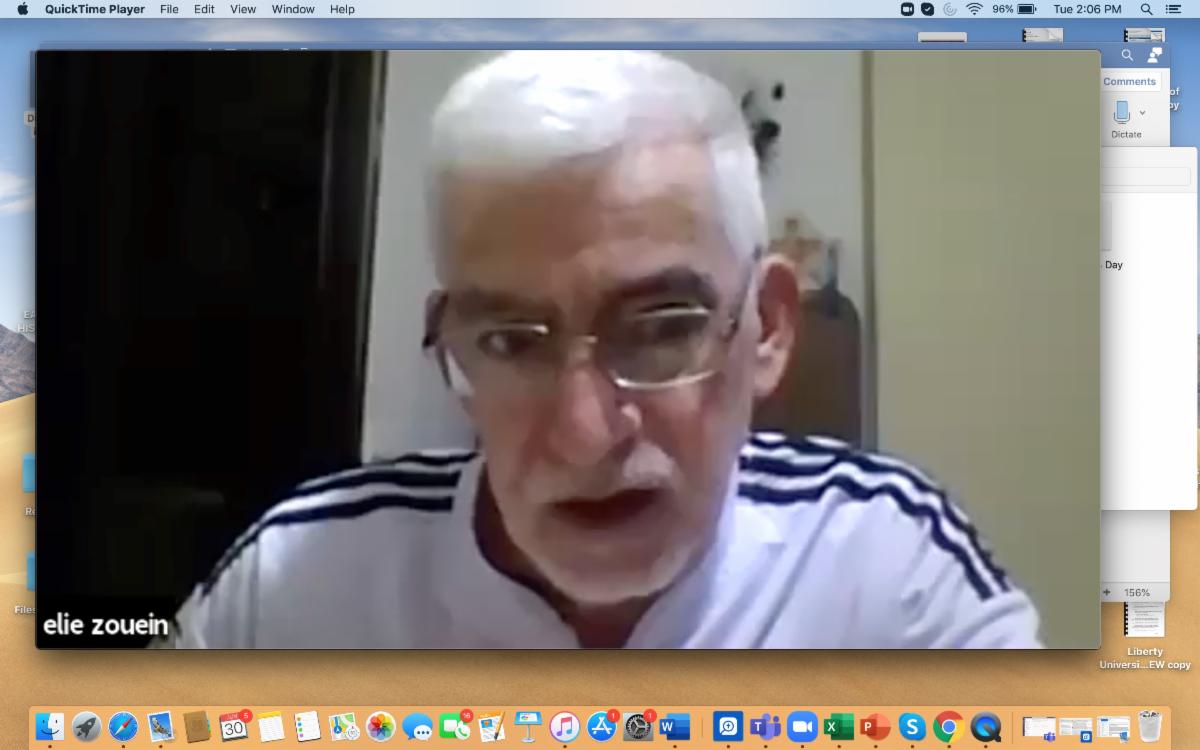This screenshot has height=750, width=1200.
Task: Open Calendar app showing date 30
Action: [x=234, y=727]
